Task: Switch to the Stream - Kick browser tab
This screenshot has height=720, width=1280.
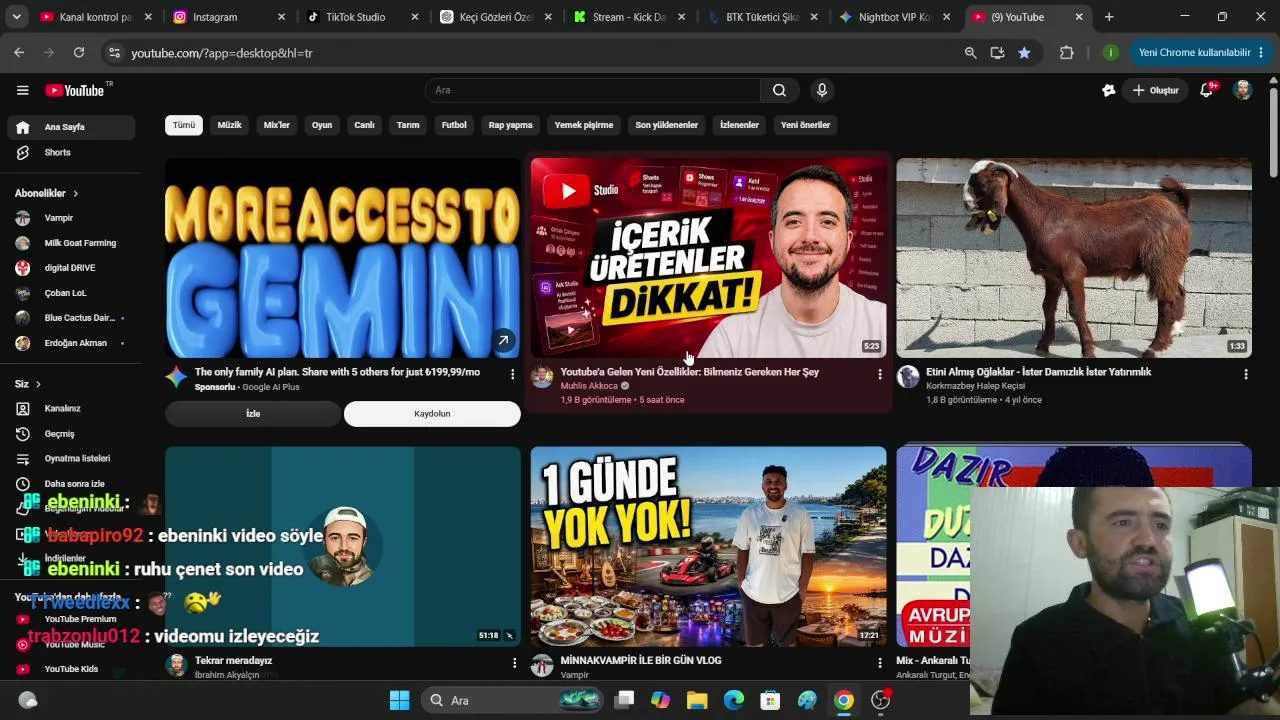Action: (628, 17)
